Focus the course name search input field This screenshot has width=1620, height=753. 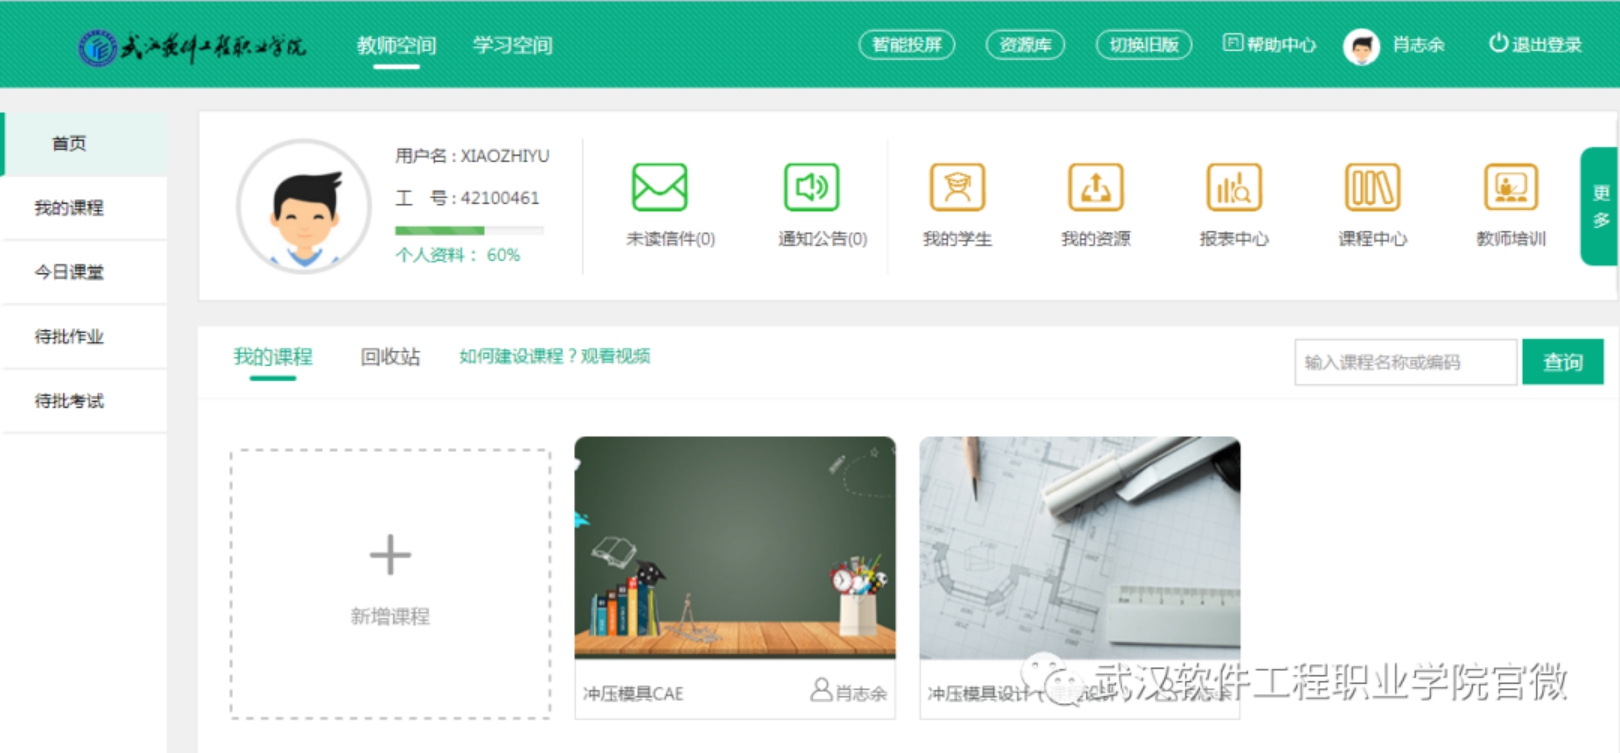click(x=1405, y=362)
